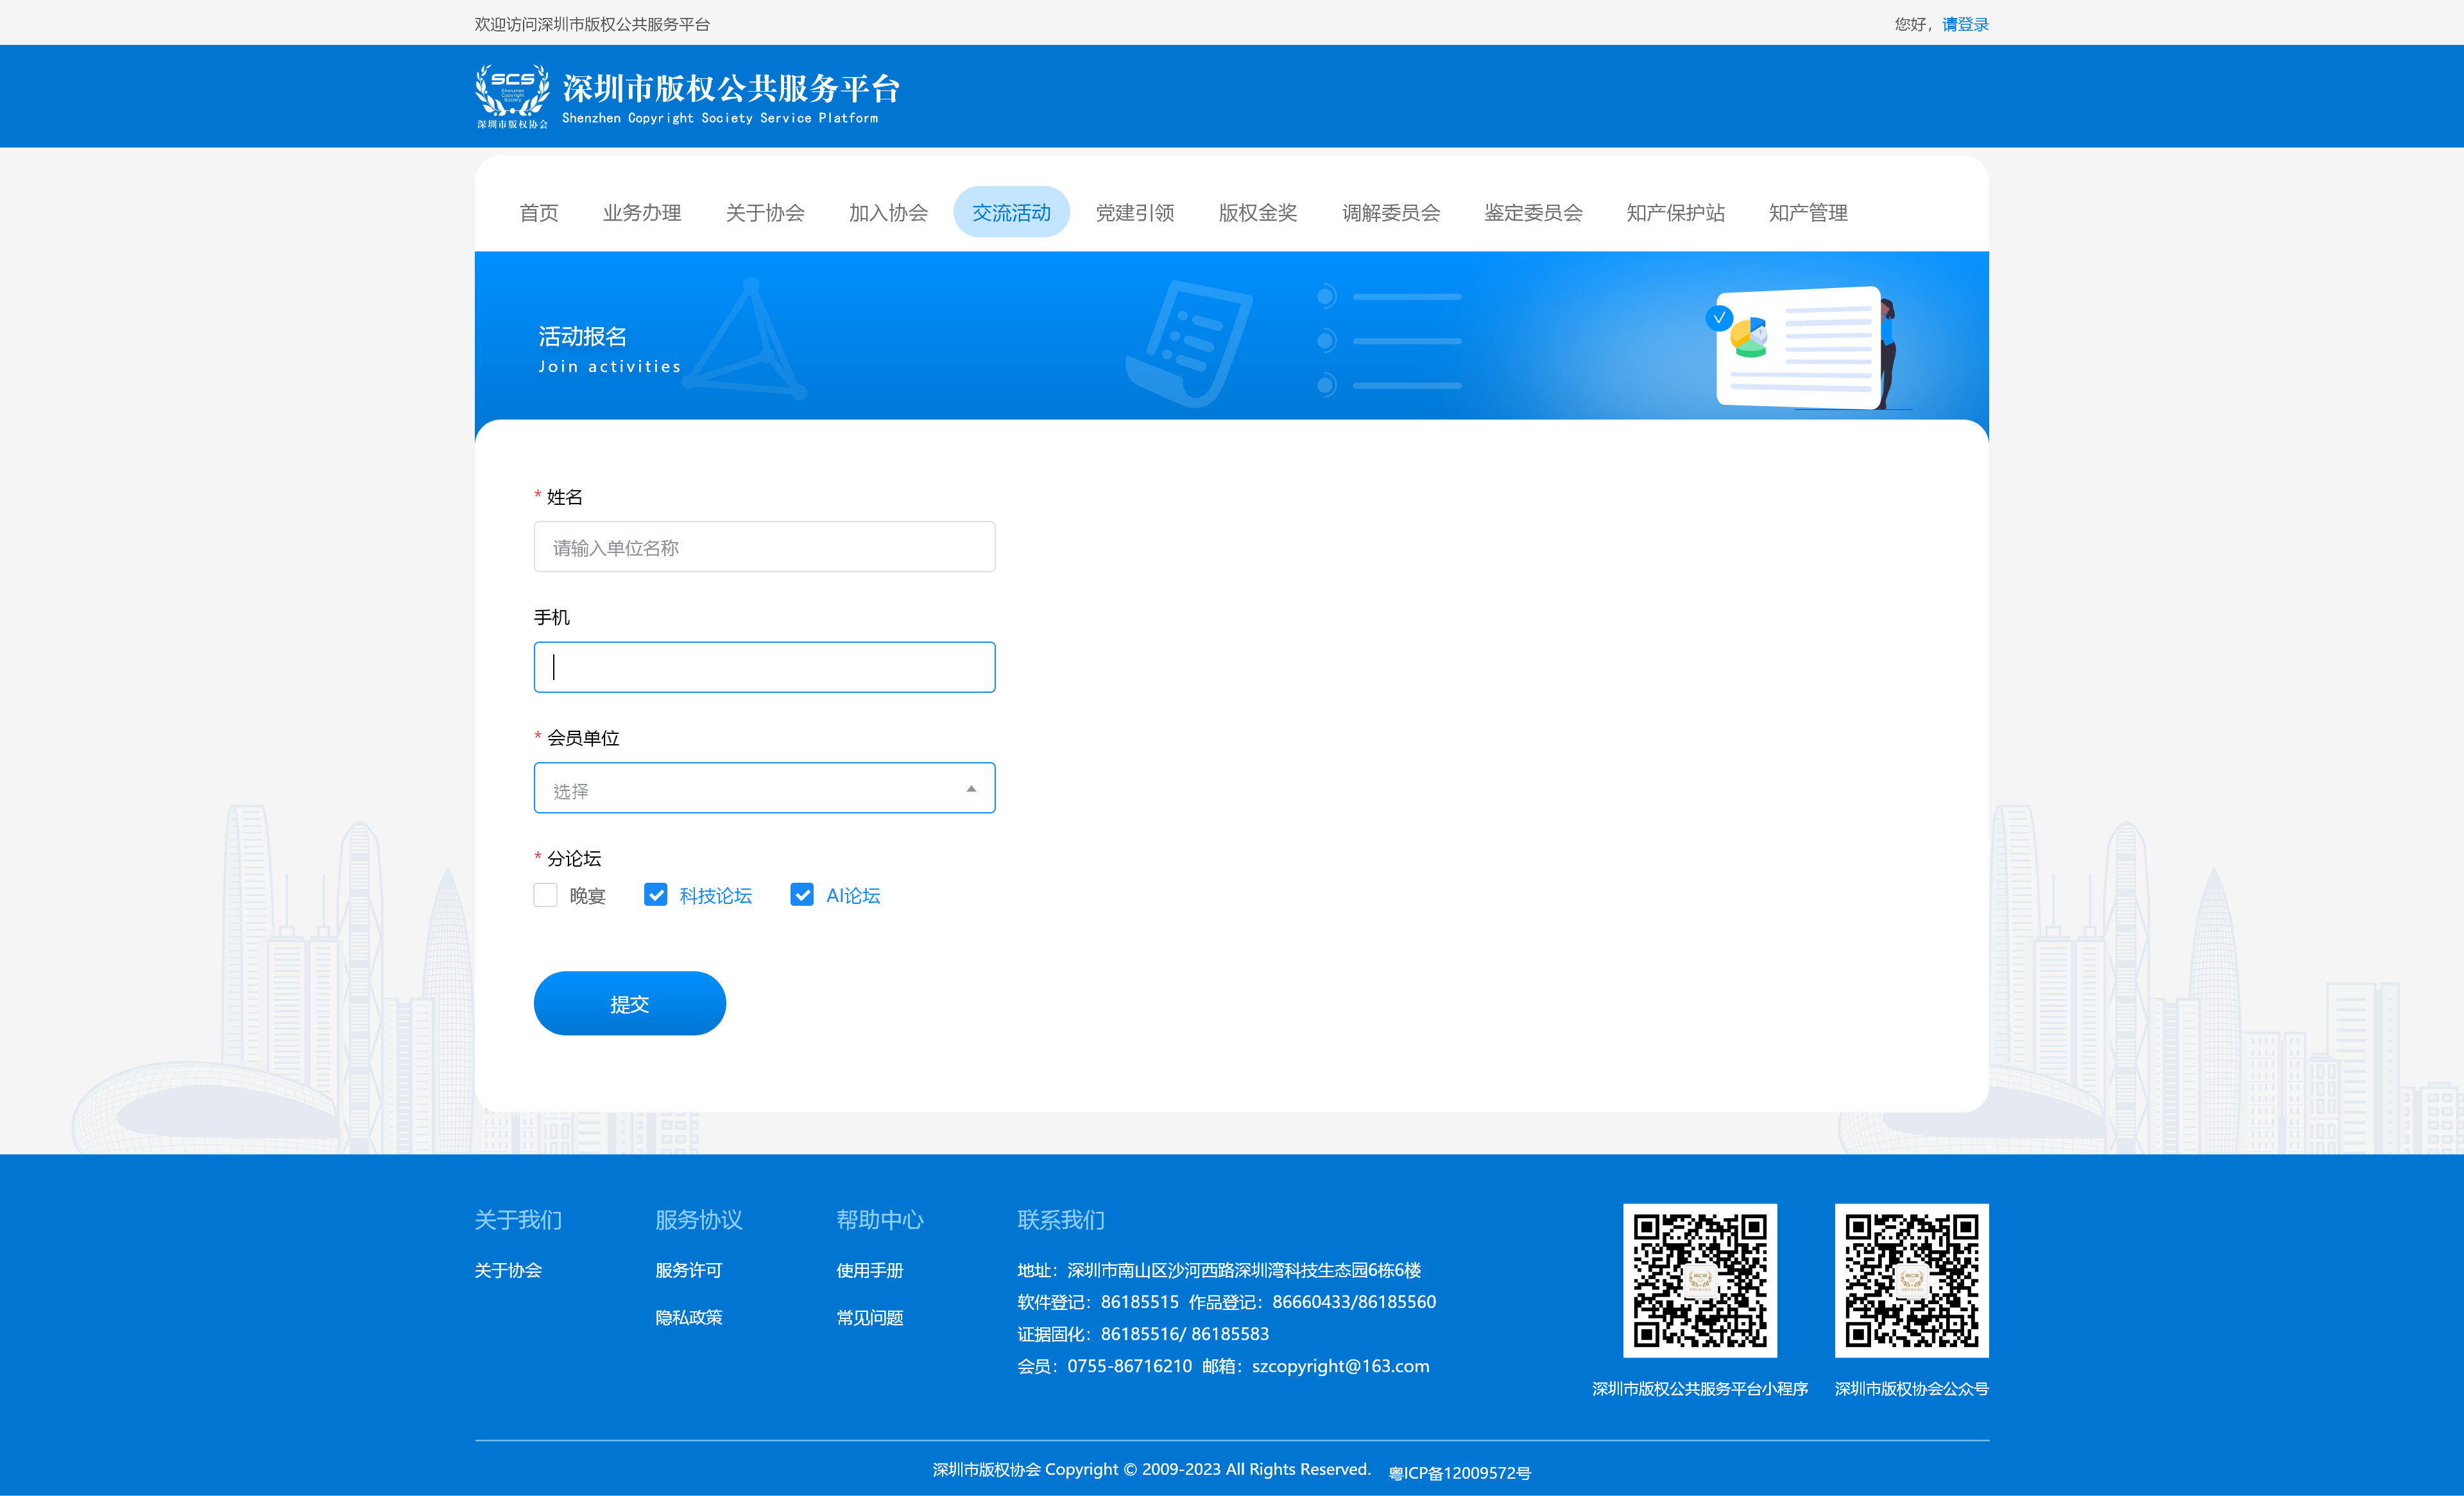Viewport: 2464px width, 1496px height.
Task: Click the 欢迎访问深圳市版权公共服务平台 welcome text
Action: (592, 24)
